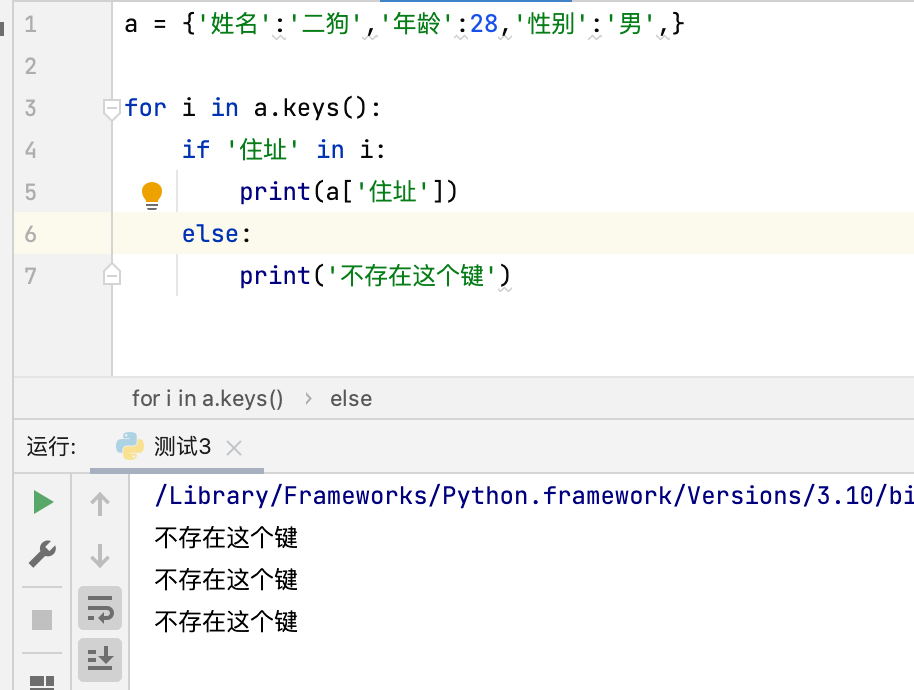Open the Python interpreter path link
The image size is (914, 690).
[x=533, y=496]
